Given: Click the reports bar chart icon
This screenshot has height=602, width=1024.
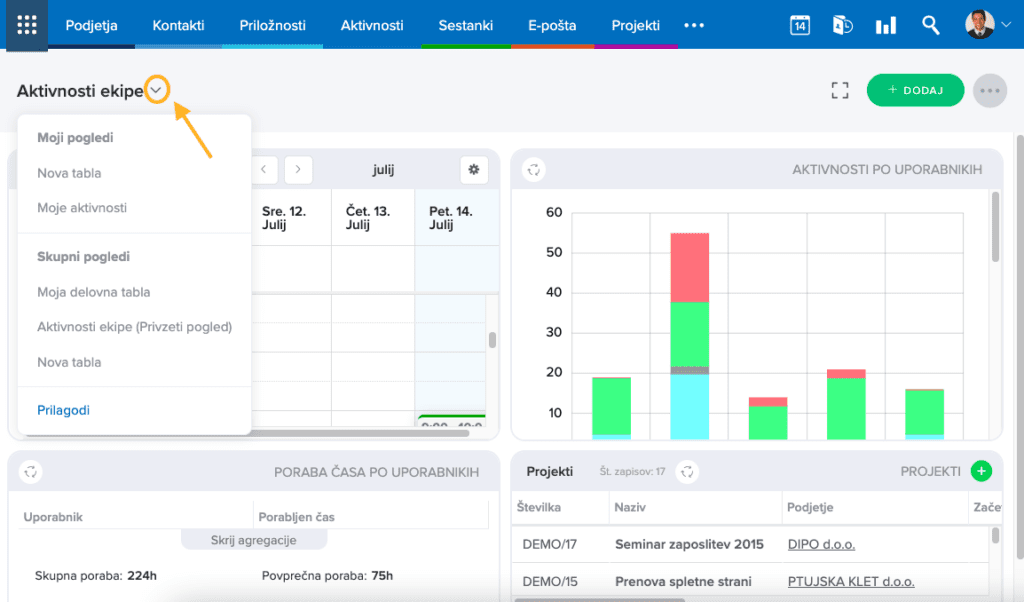Looking at the screenshot, I should [885, 25].
